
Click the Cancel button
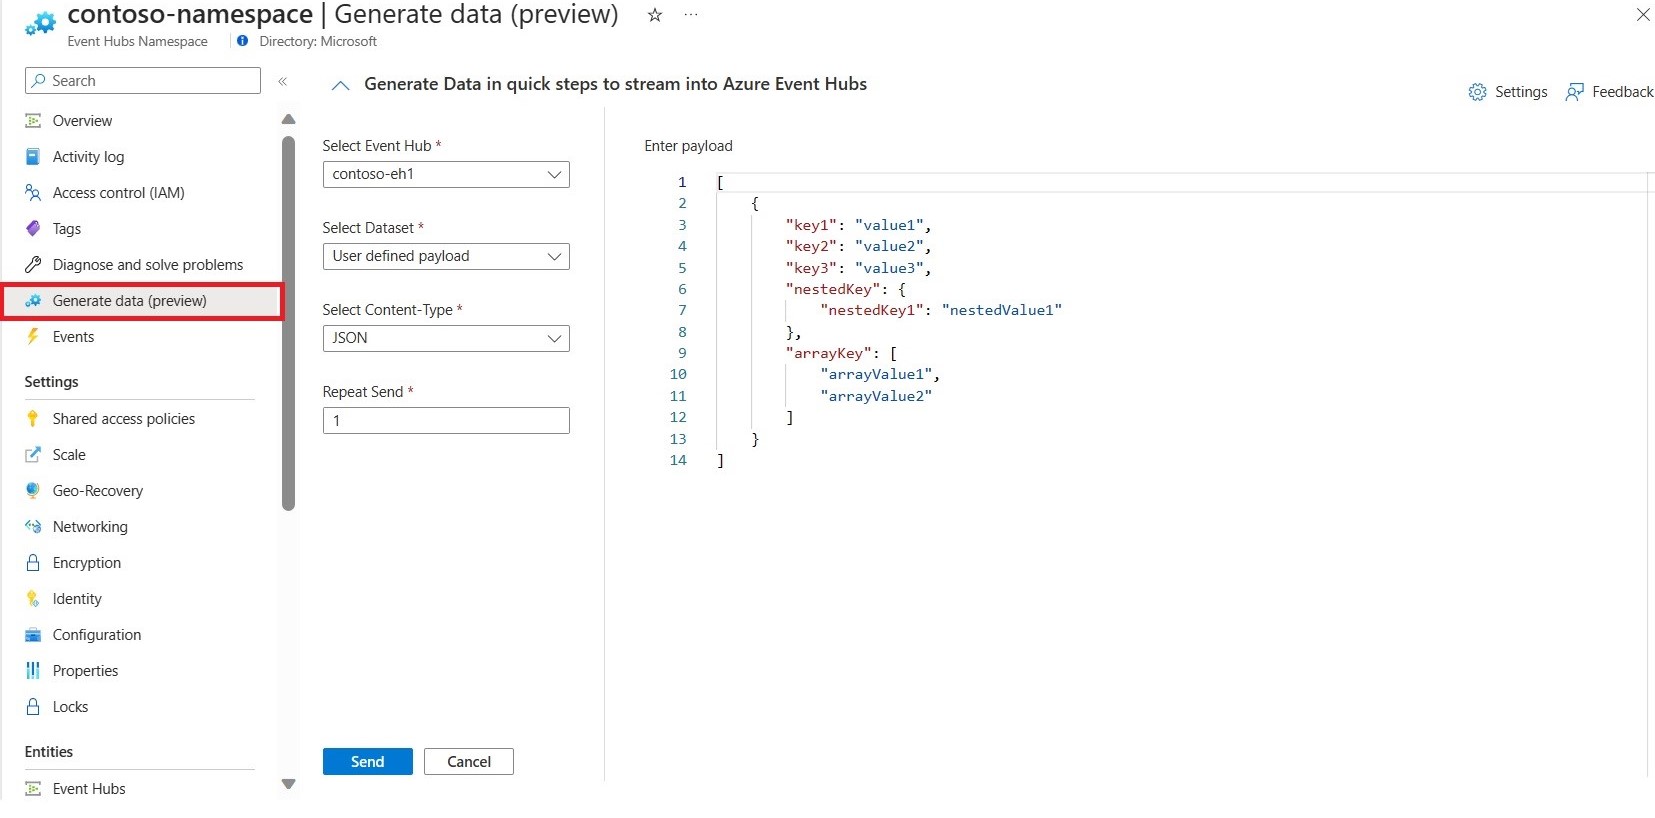468,762
